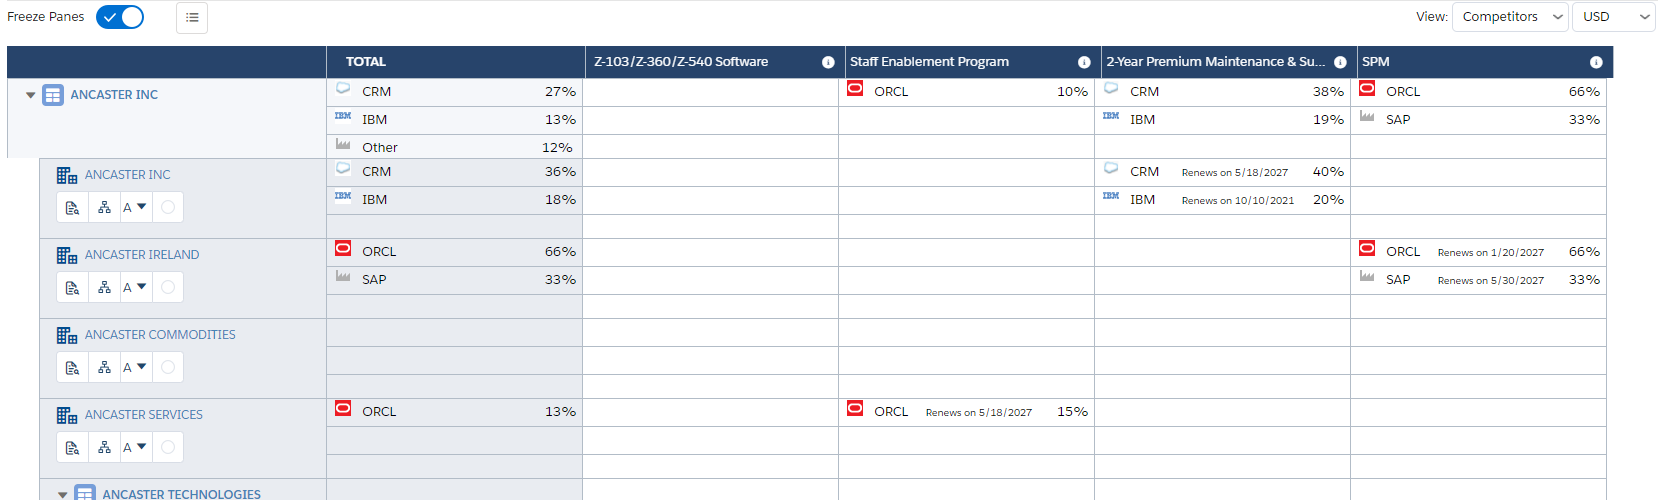
Task: Click SAP 'Renews on 5/30/2027' cell
Action: (1479, 280)
